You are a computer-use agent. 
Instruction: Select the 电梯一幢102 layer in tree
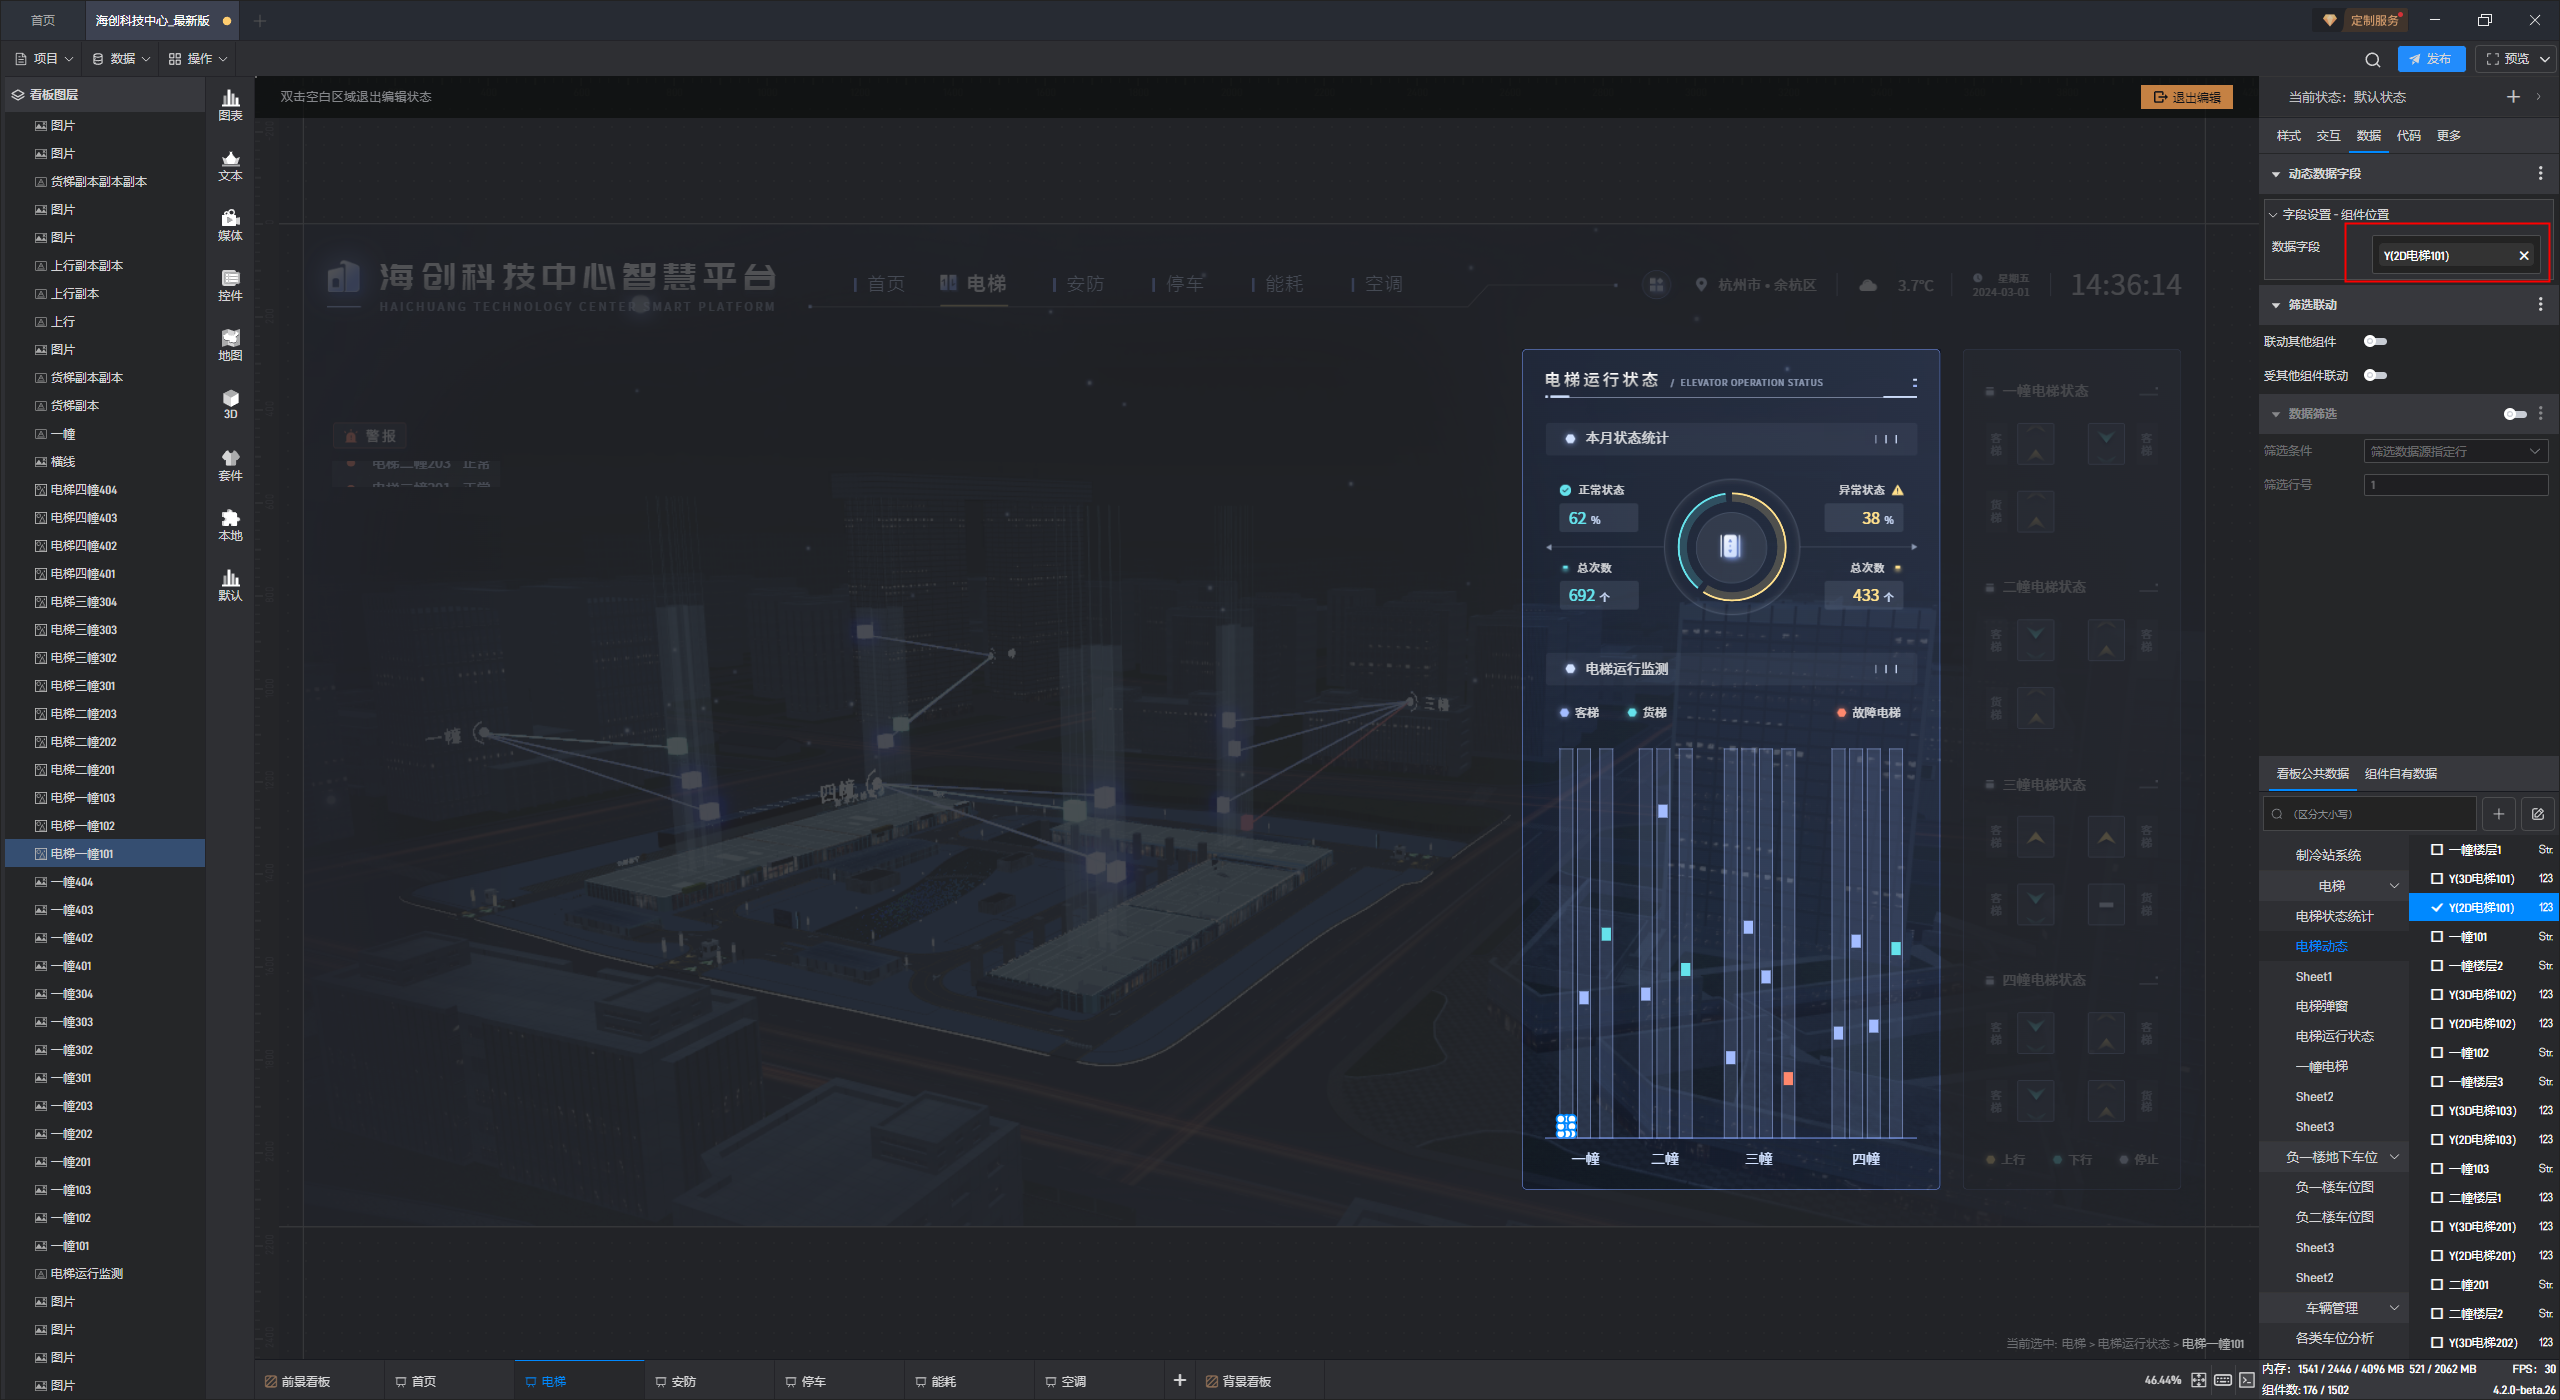coord(83,826)
